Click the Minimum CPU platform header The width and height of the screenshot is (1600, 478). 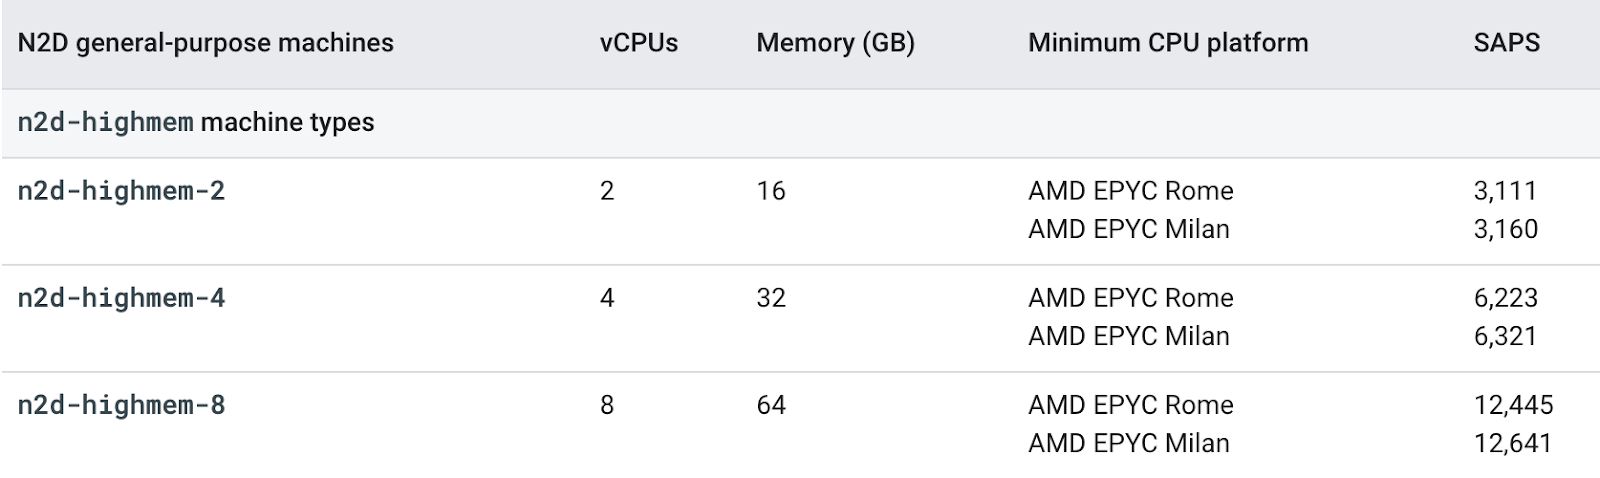tap(1167, 43)
